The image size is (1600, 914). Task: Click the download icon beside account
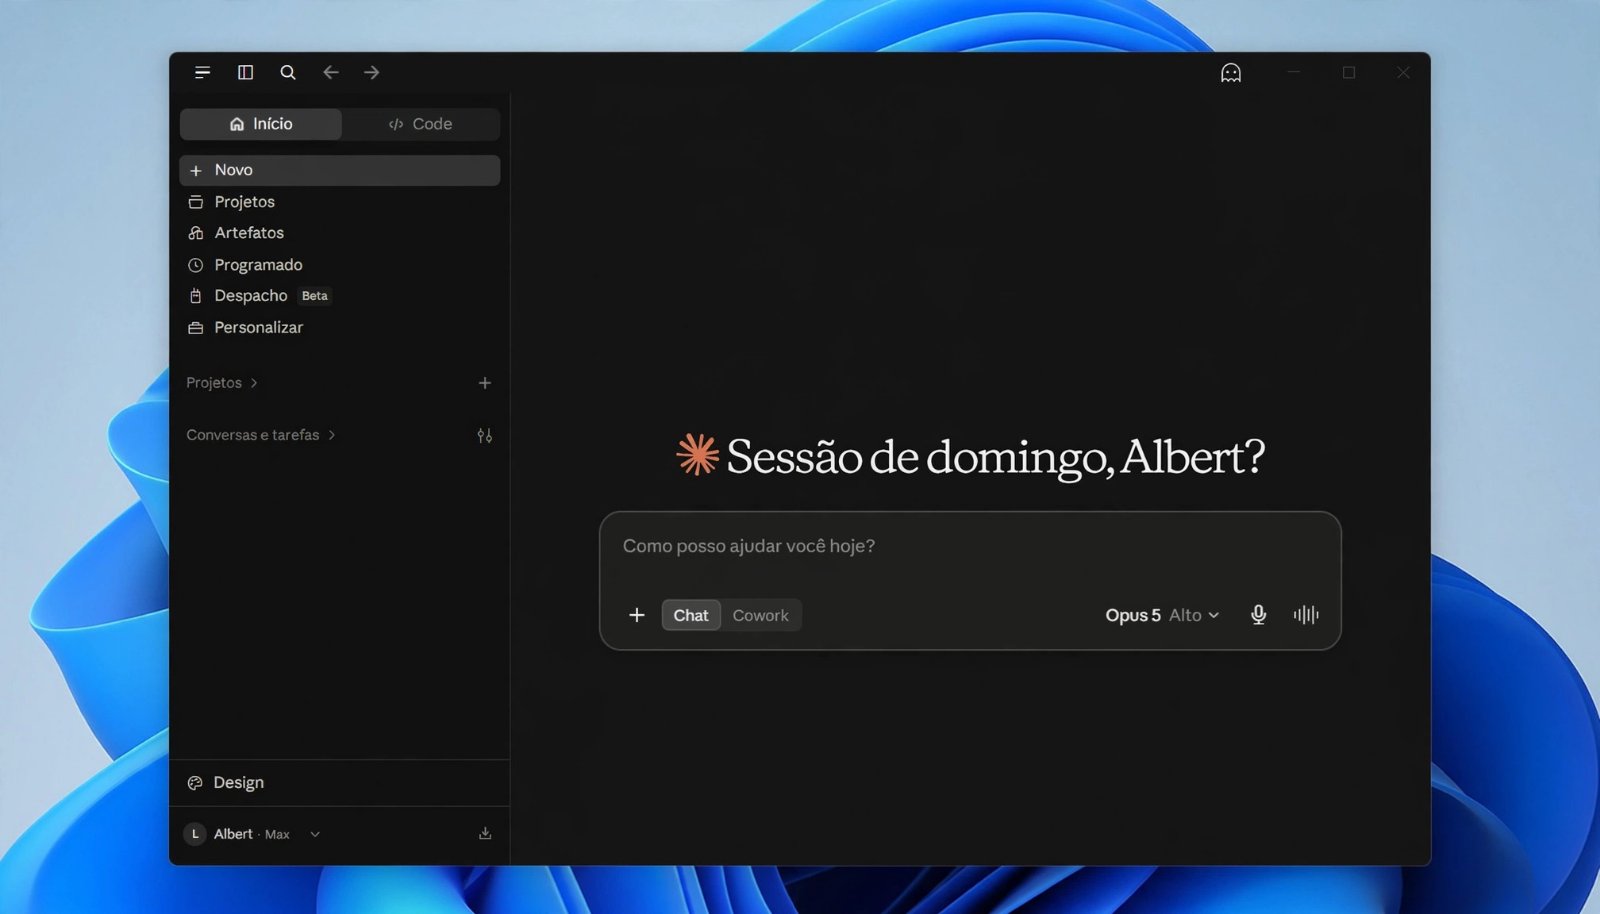point(485,833)
